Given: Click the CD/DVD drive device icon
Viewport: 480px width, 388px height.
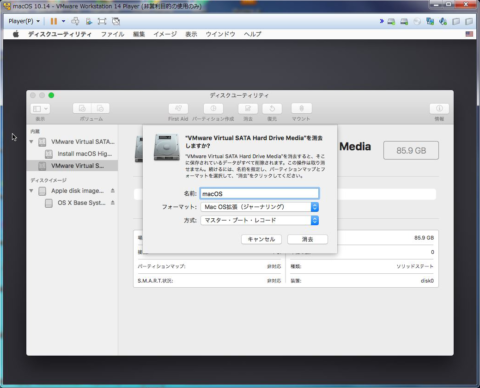Looking at the screenshot, I should coord(417,22).
